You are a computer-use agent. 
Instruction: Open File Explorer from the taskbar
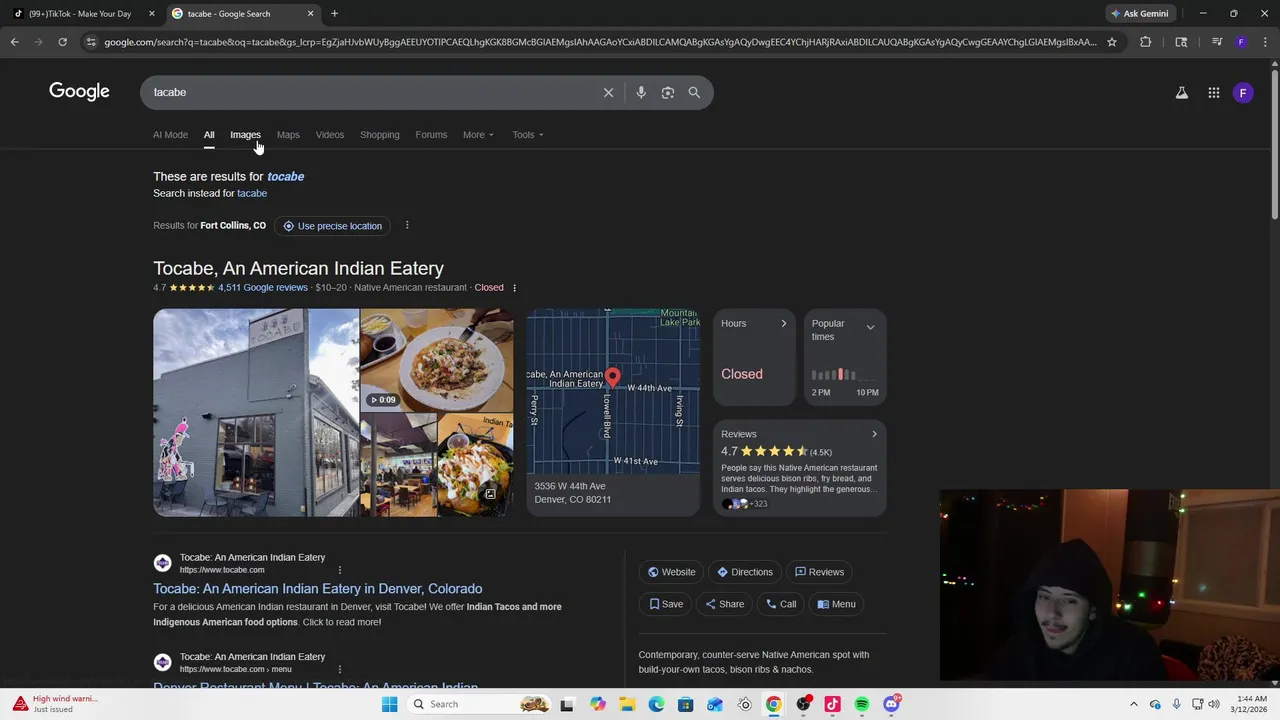627,704
